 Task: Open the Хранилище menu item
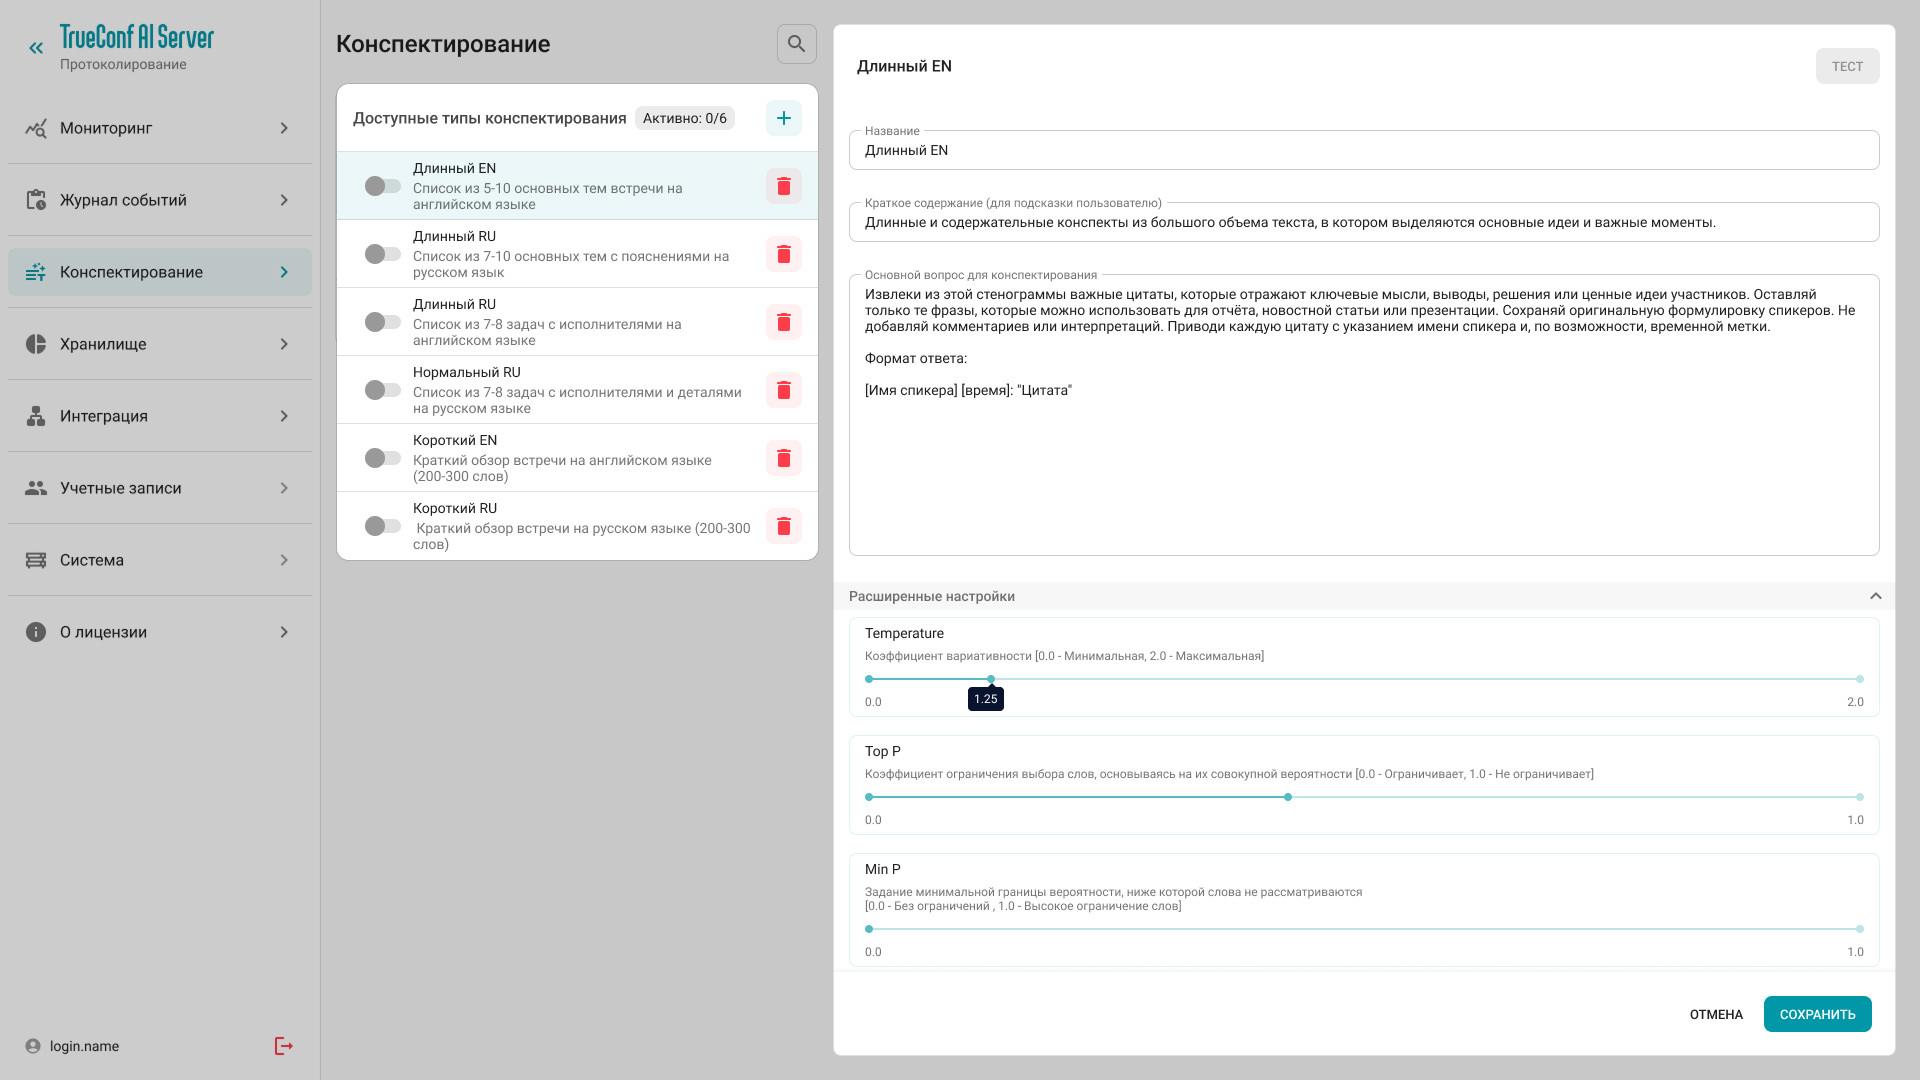103,344
